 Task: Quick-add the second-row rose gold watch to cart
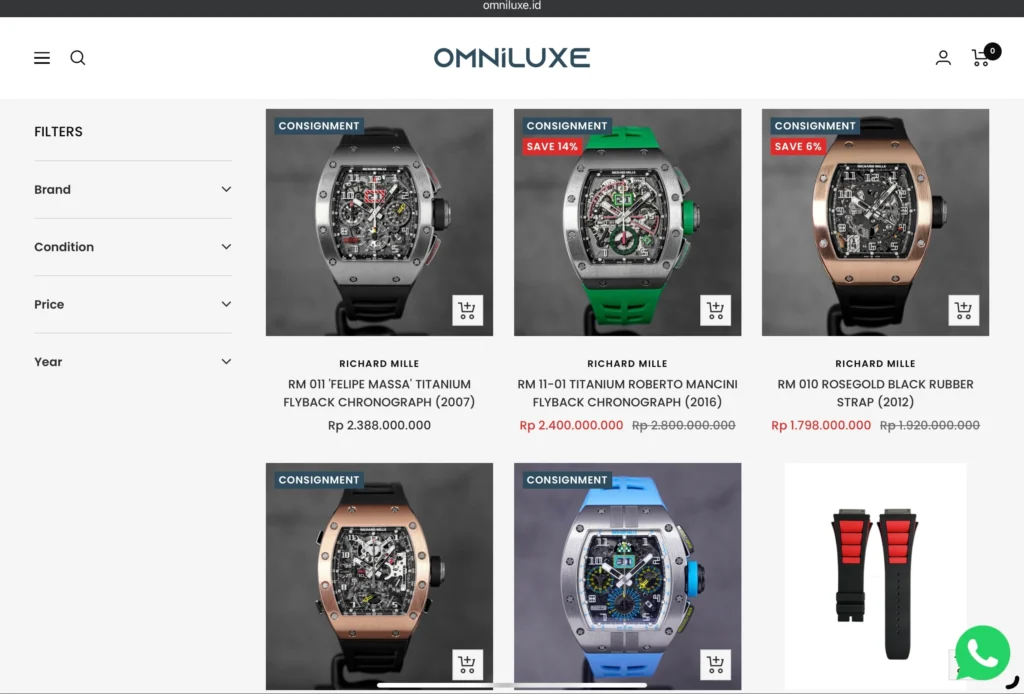tap(467, 665)
